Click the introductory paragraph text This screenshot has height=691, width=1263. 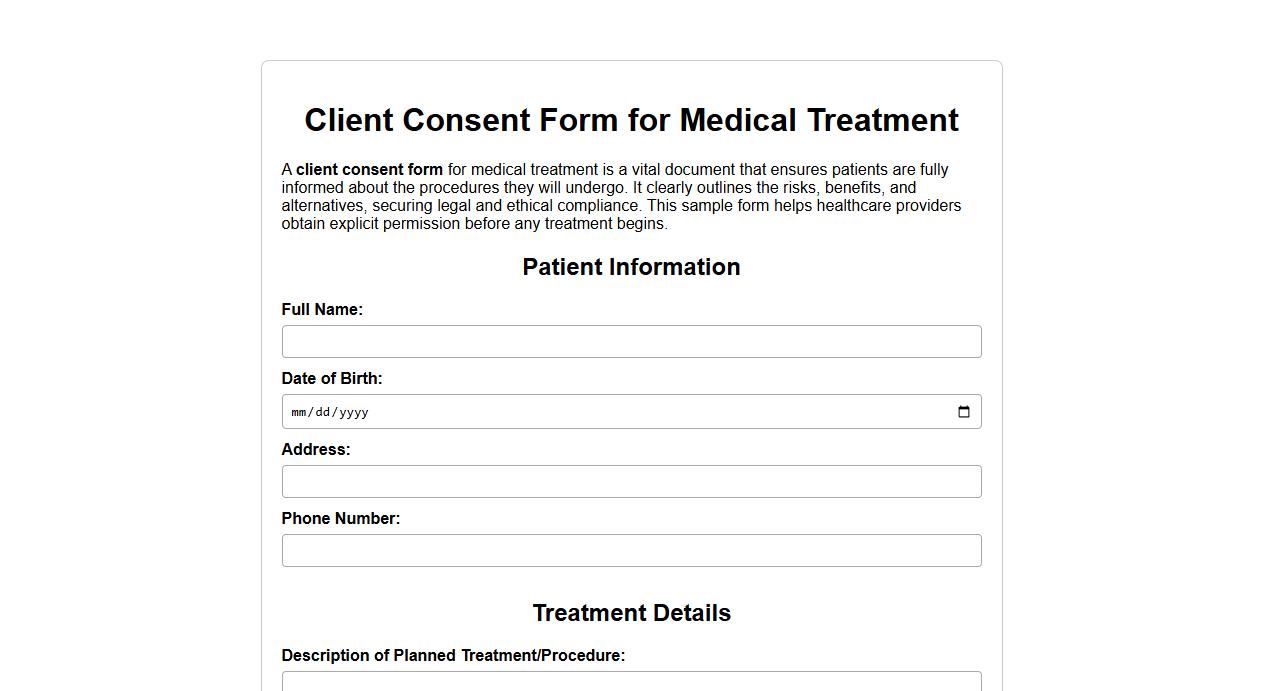point(620,196)
